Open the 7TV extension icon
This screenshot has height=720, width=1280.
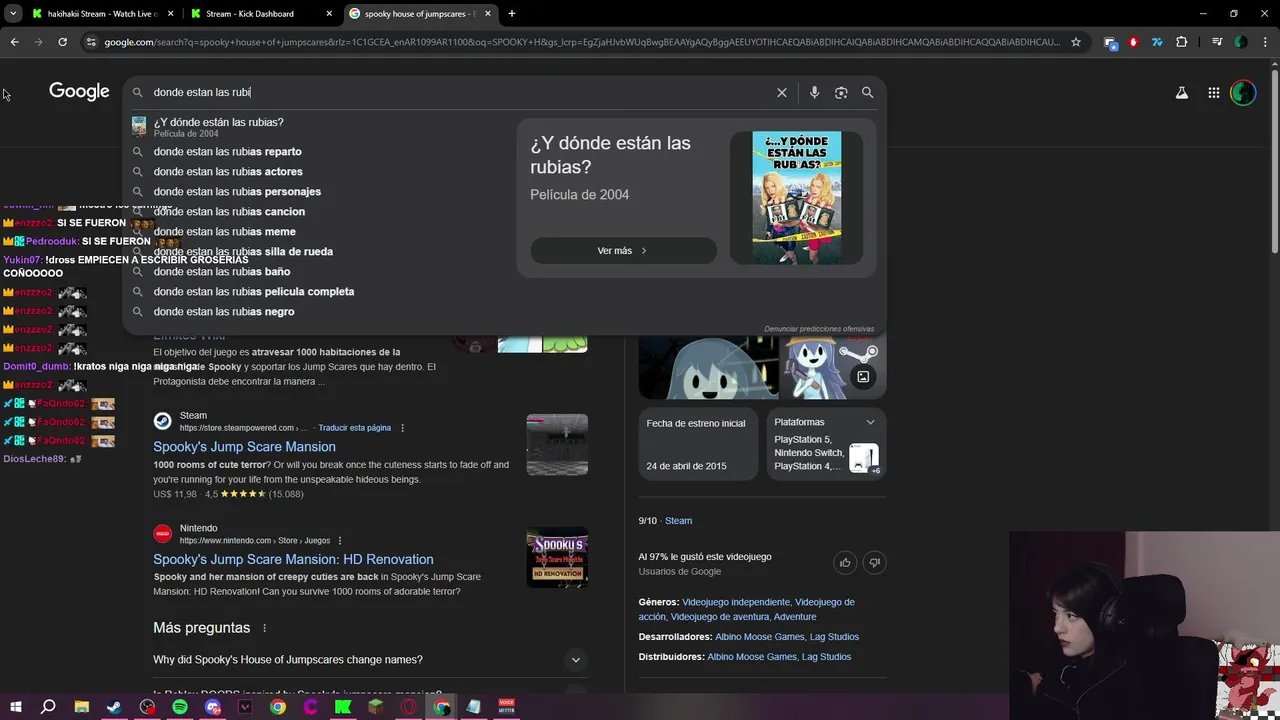pos(1157,42)
